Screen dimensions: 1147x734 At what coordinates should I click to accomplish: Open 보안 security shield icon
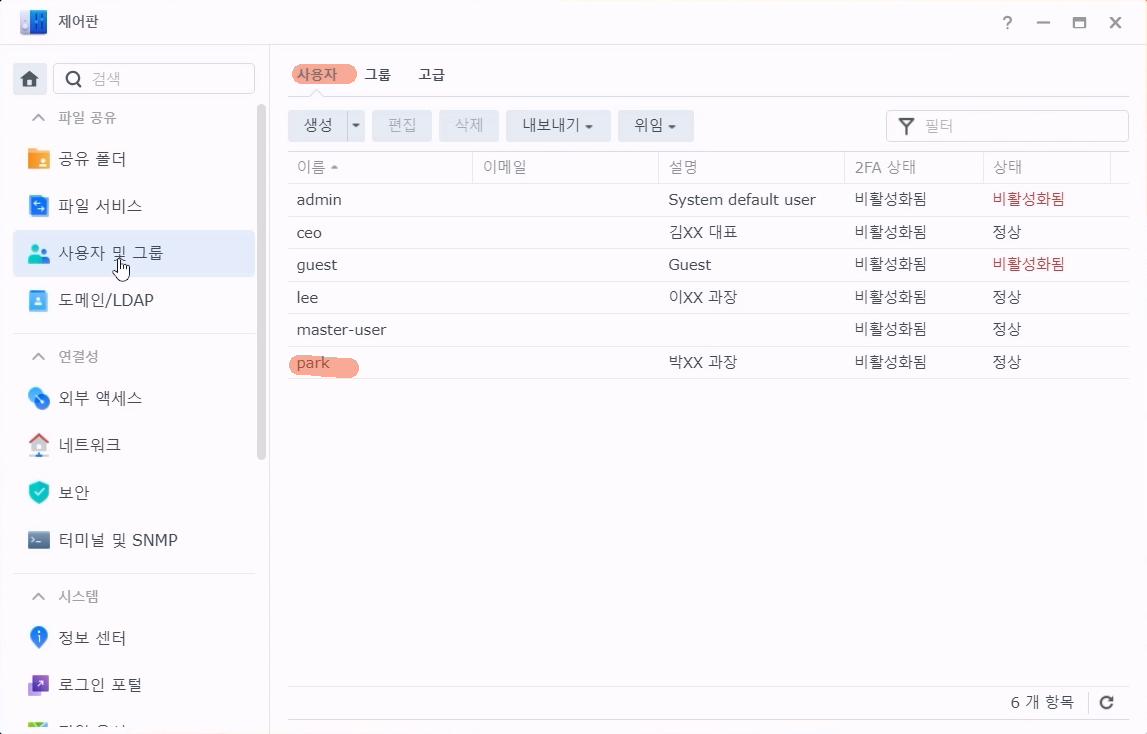coord(39,493)
